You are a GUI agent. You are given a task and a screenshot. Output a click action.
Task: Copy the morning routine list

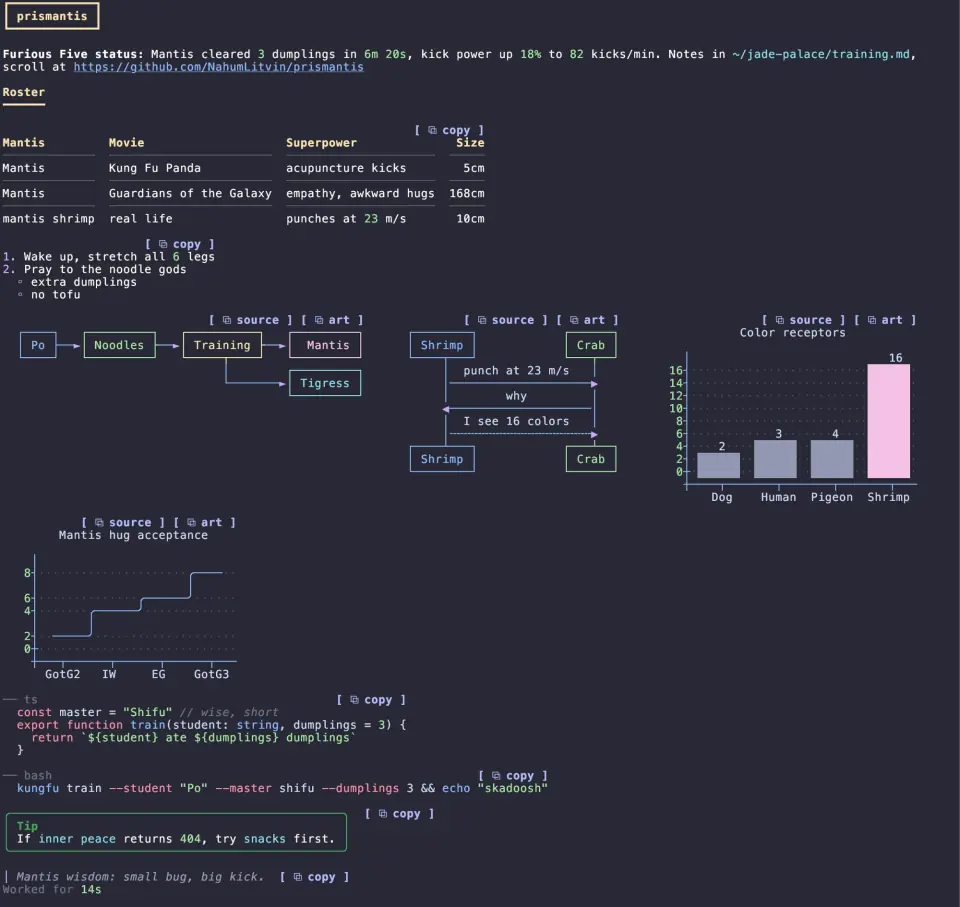(180, 244)
